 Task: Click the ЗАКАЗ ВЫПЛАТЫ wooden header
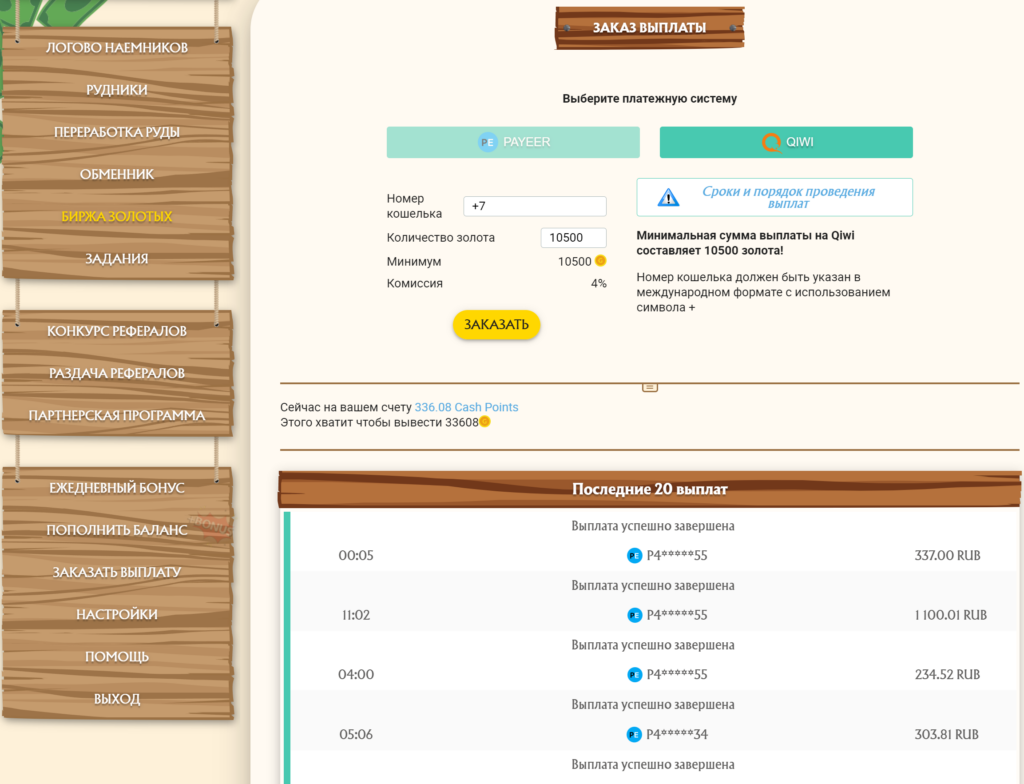click(649, 28)
